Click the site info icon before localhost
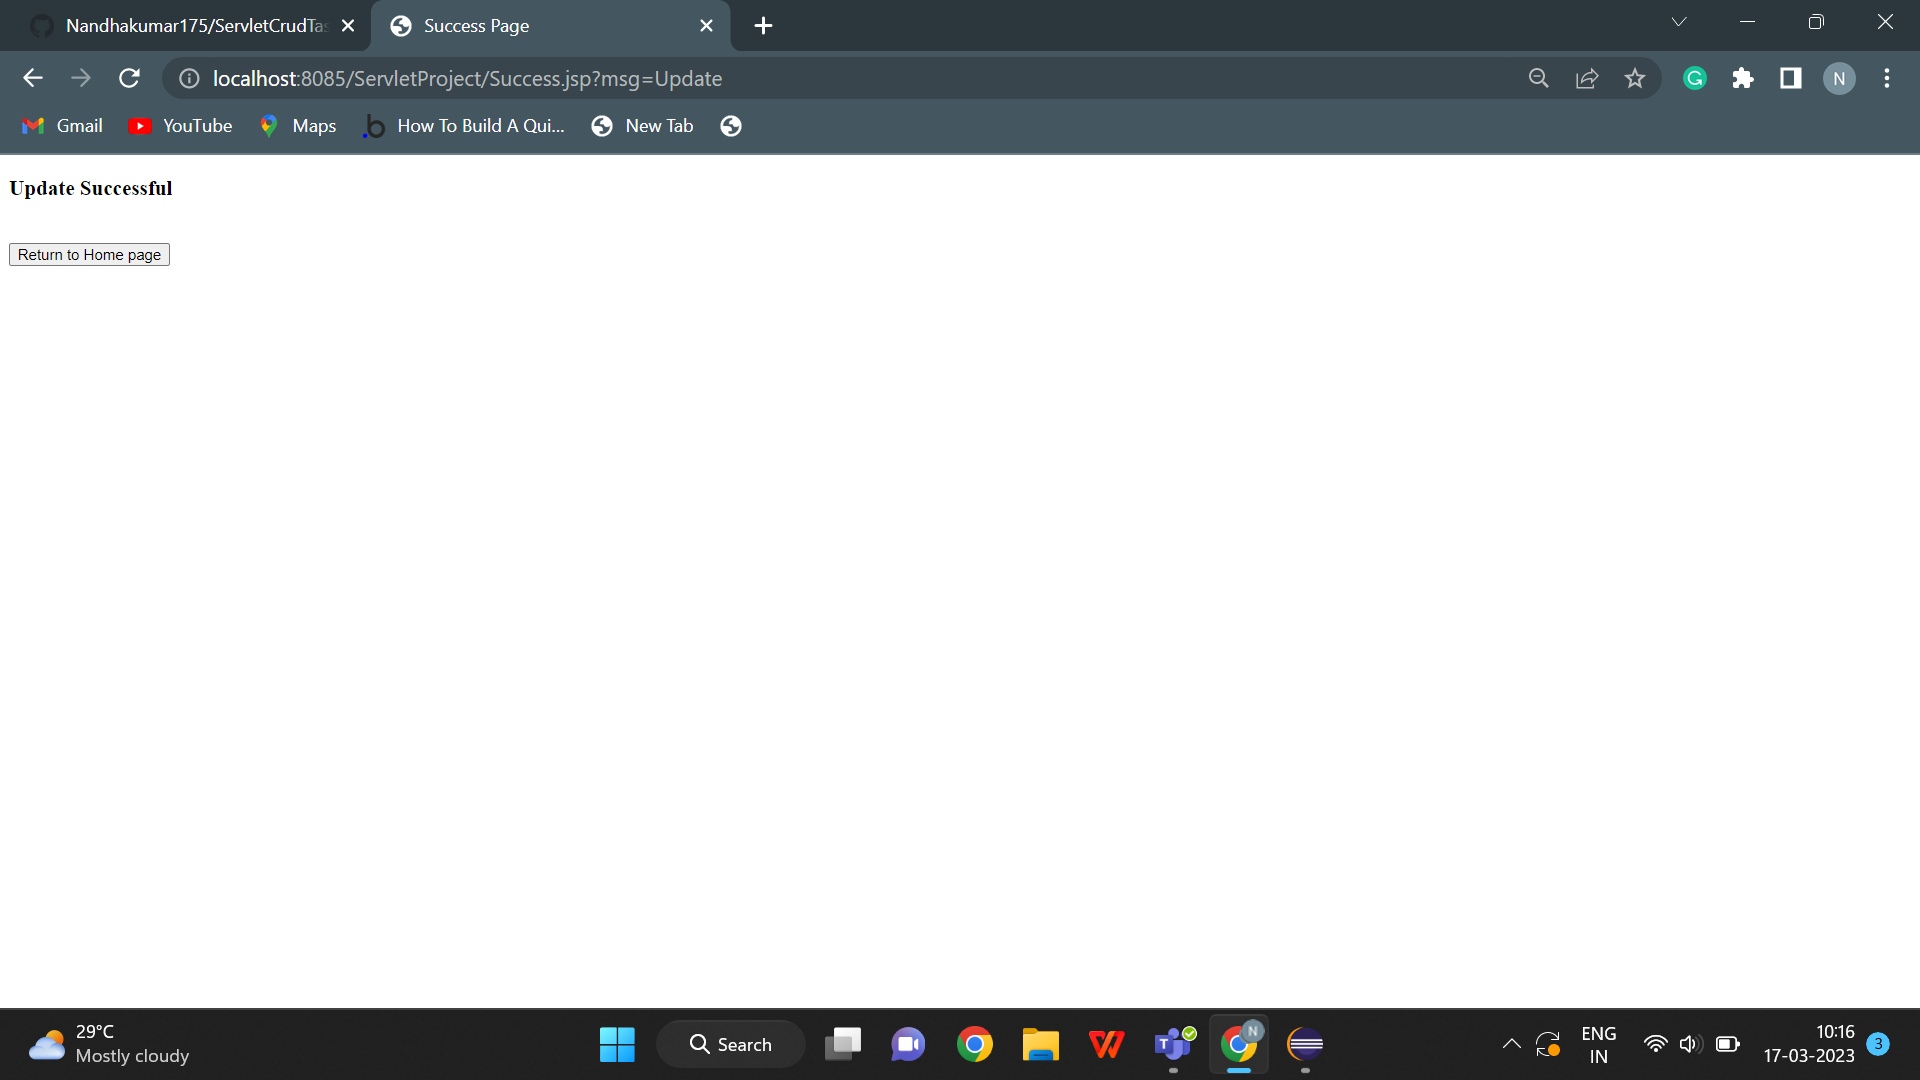Screen dimensions: 1920x1080 pos(188,78)
